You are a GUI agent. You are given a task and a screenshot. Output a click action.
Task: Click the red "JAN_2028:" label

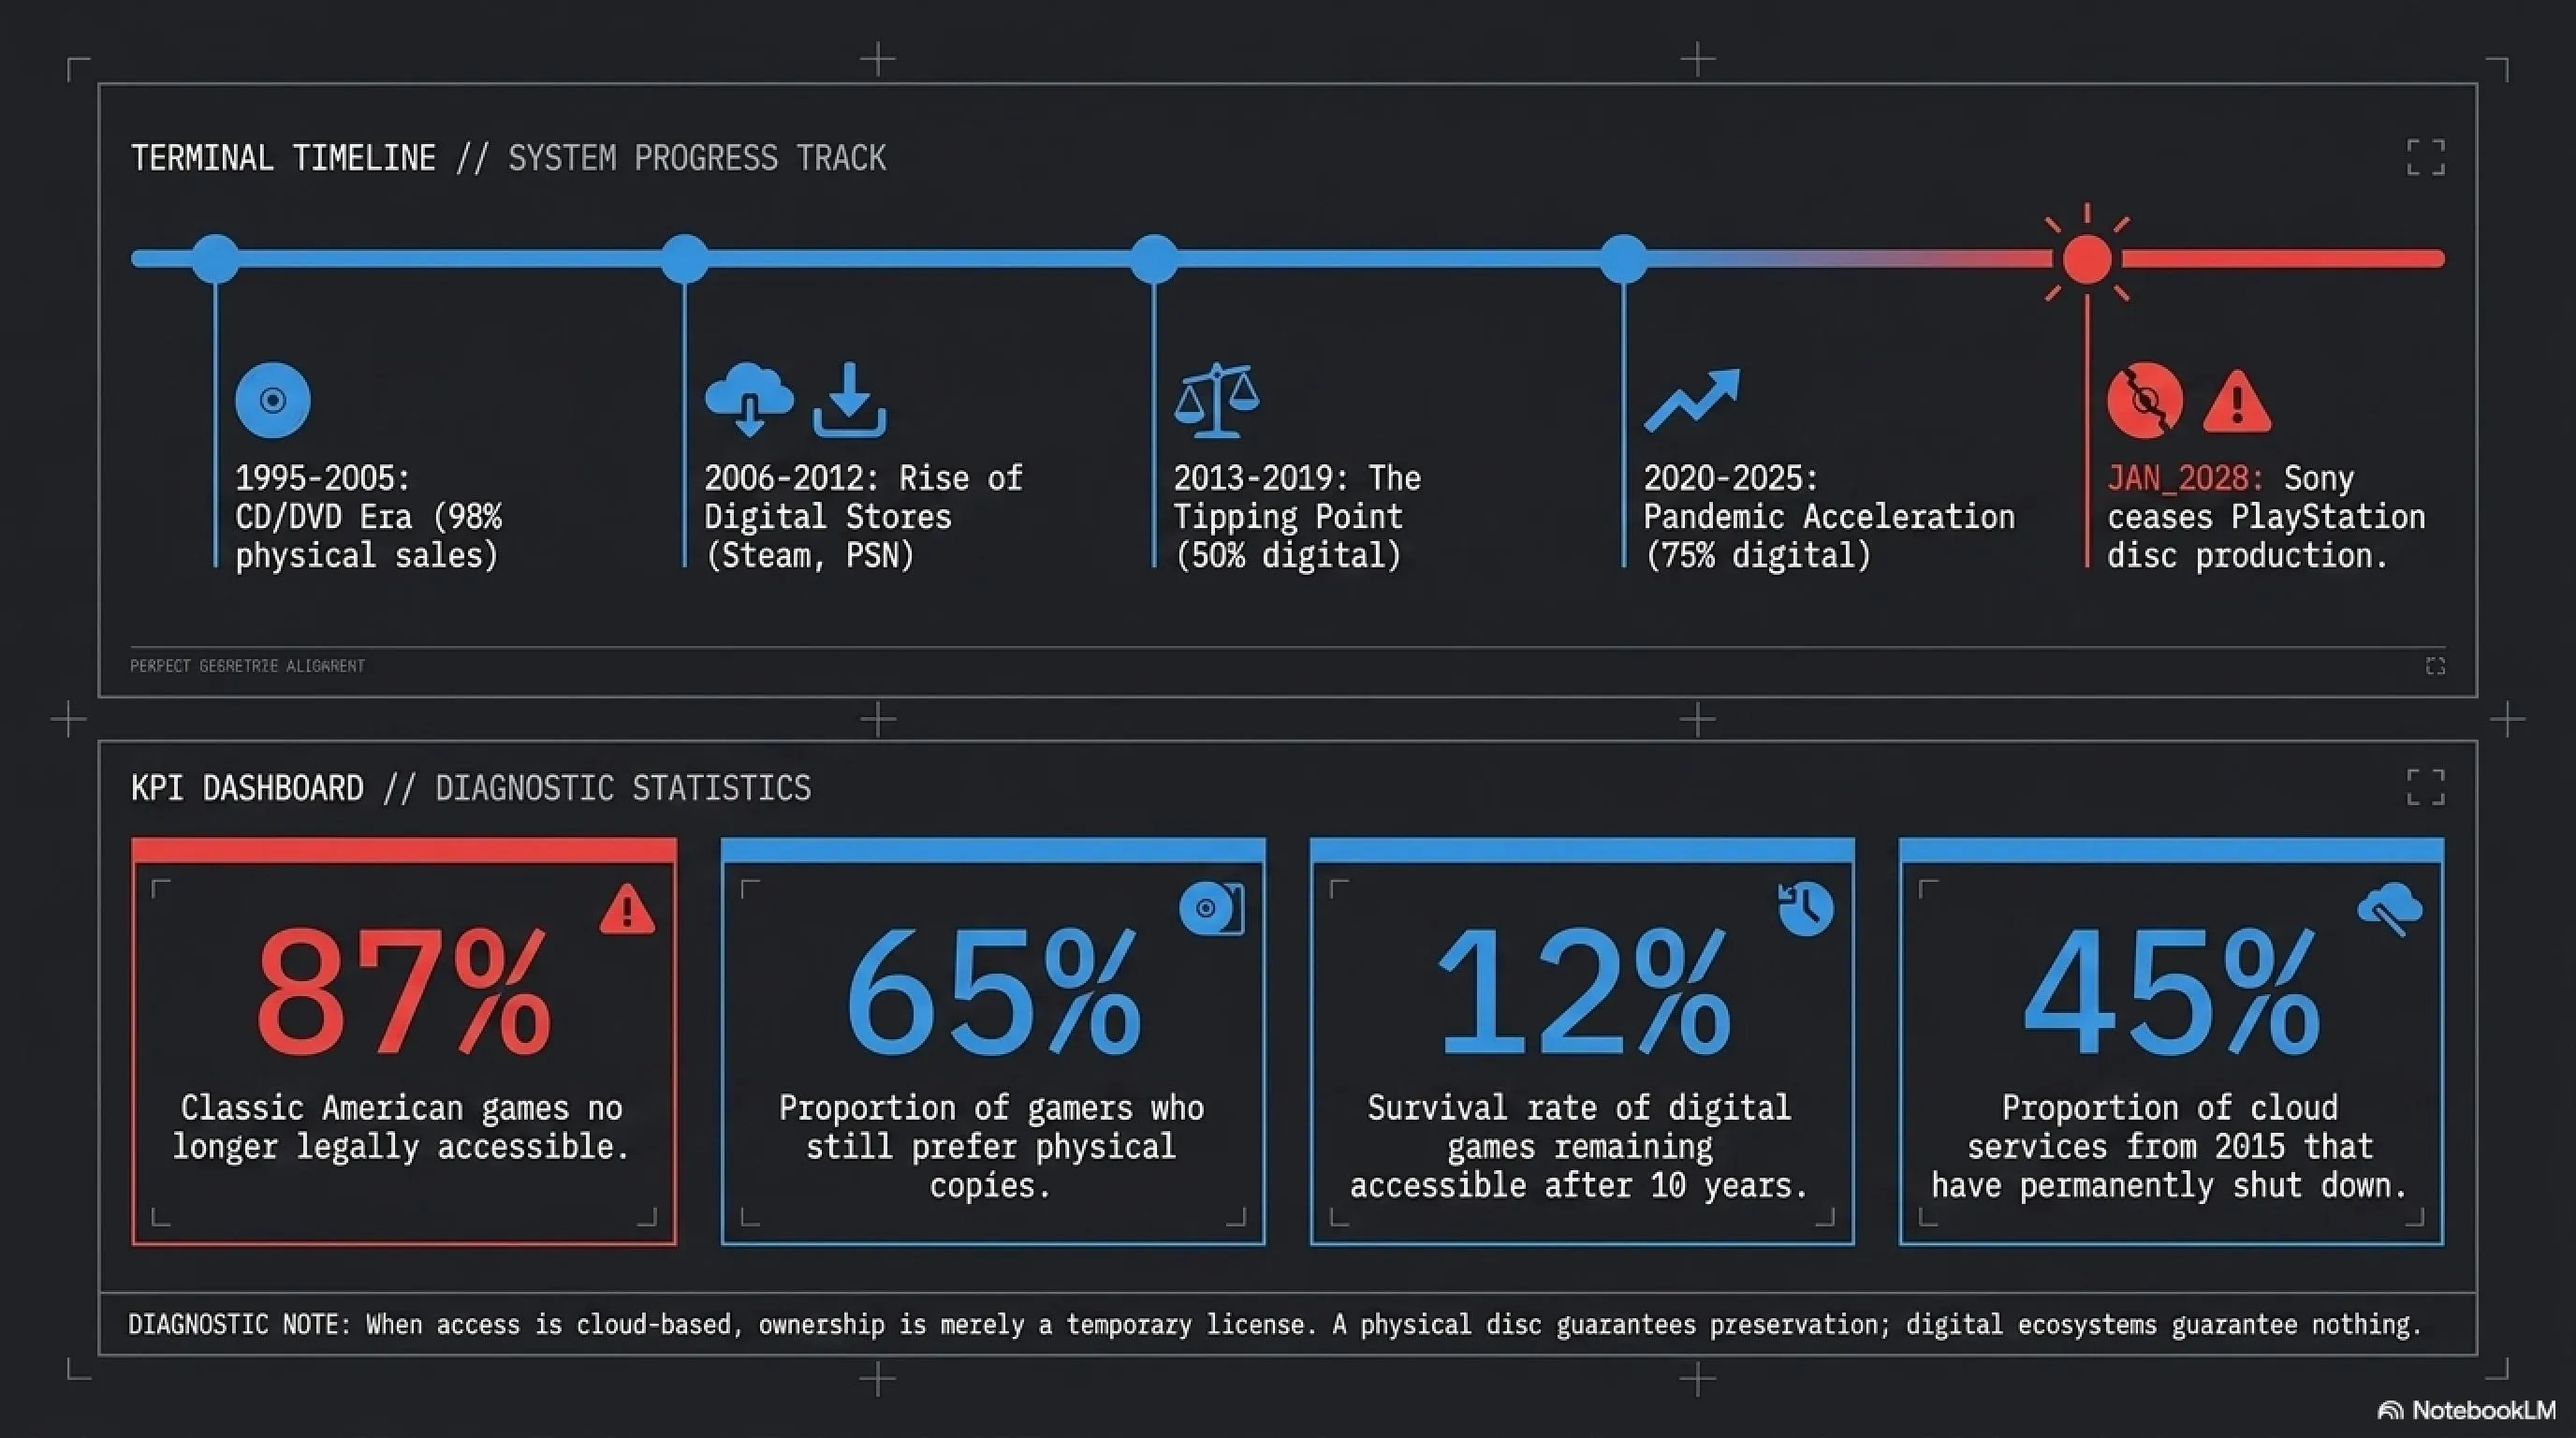click(2186, 478)
